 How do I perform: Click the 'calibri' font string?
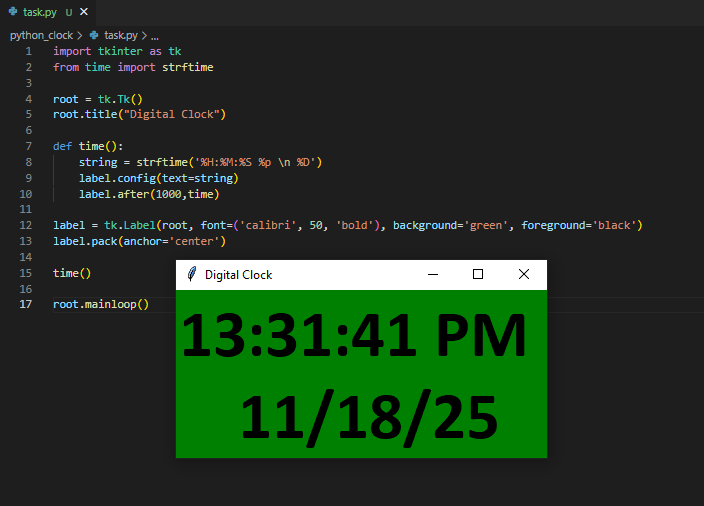268,225
